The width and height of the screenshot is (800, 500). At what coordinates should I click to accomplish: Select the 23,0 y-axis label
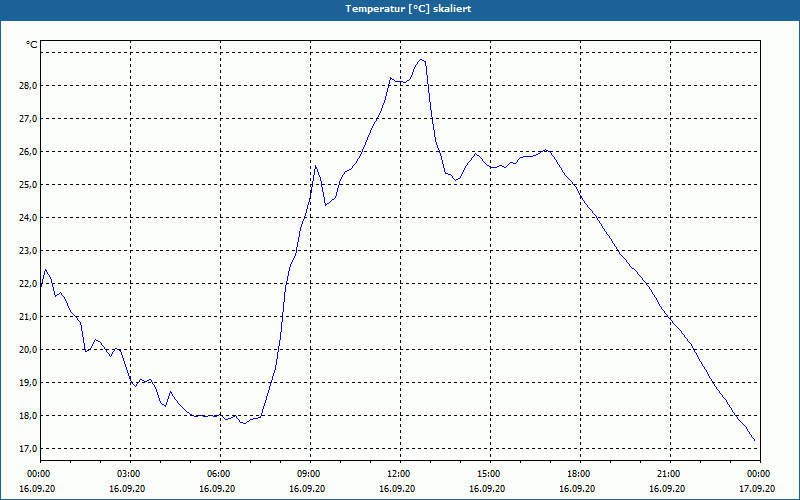click(x=28, y=251)
